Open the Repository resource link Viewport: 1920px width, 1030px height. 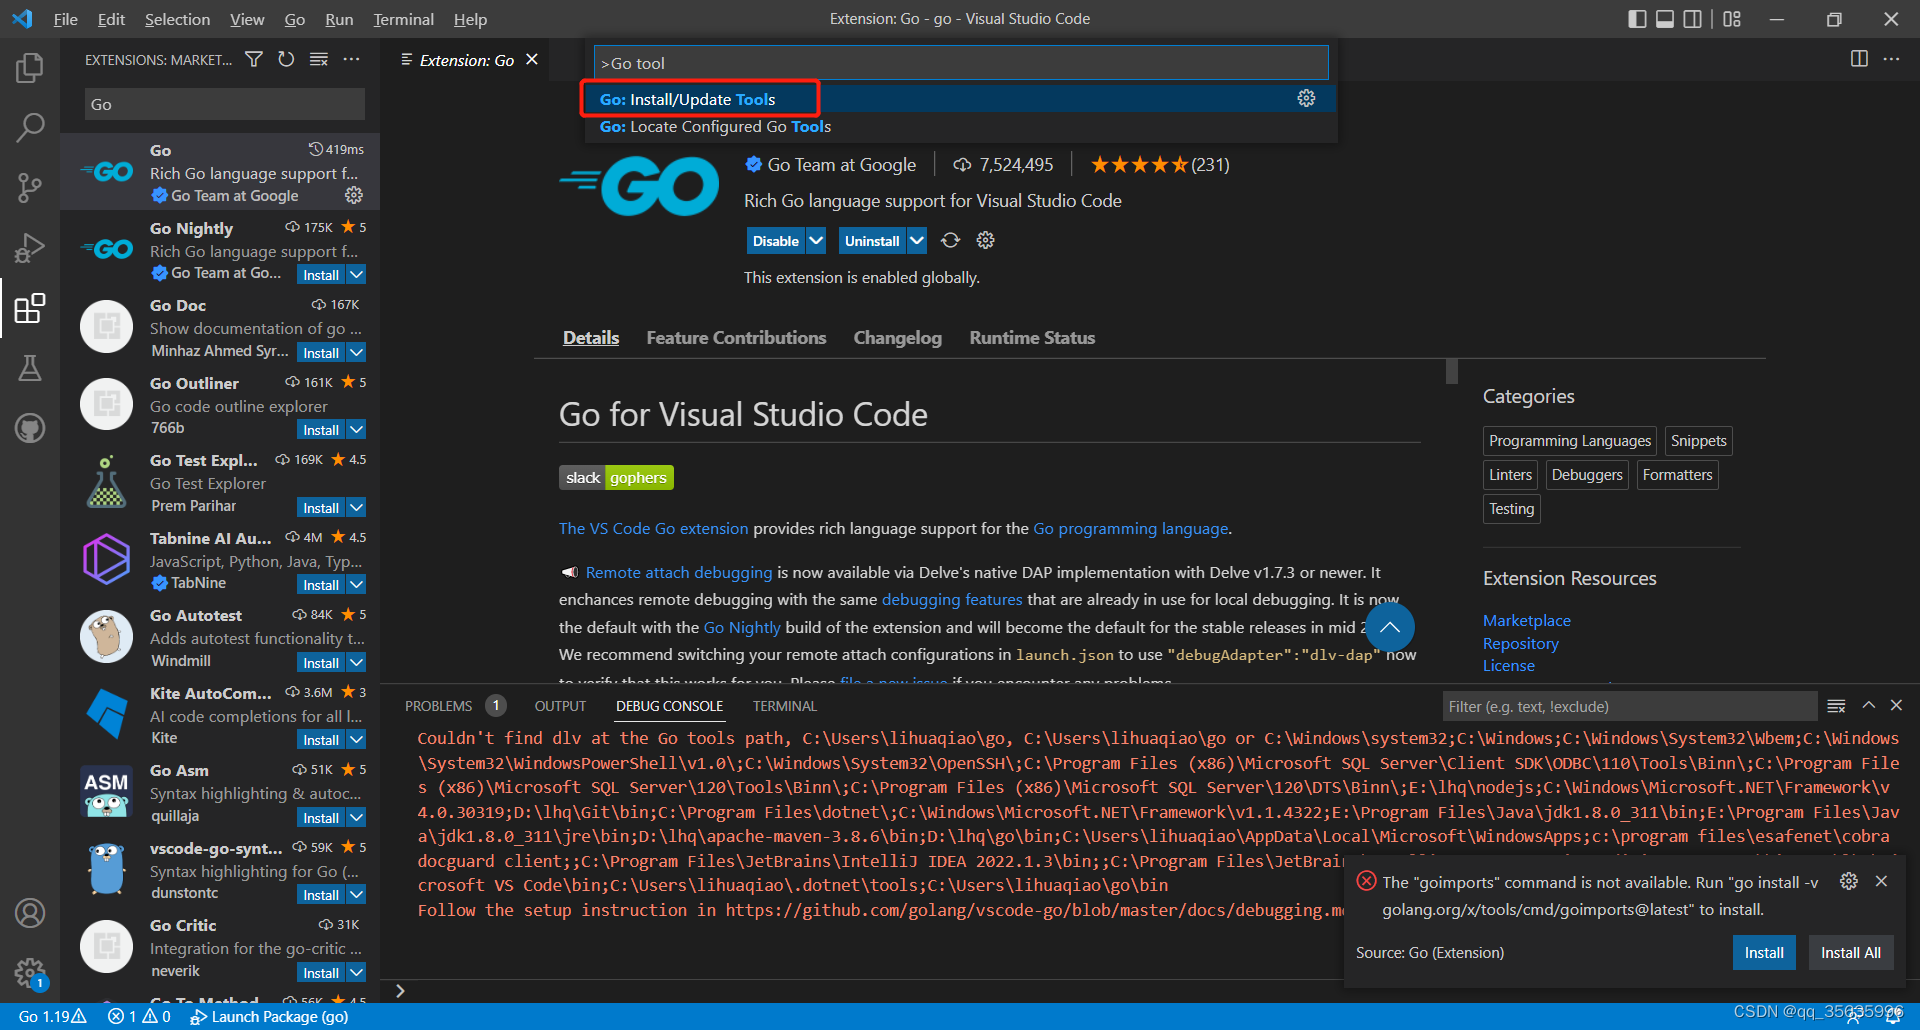[1520, 643]
